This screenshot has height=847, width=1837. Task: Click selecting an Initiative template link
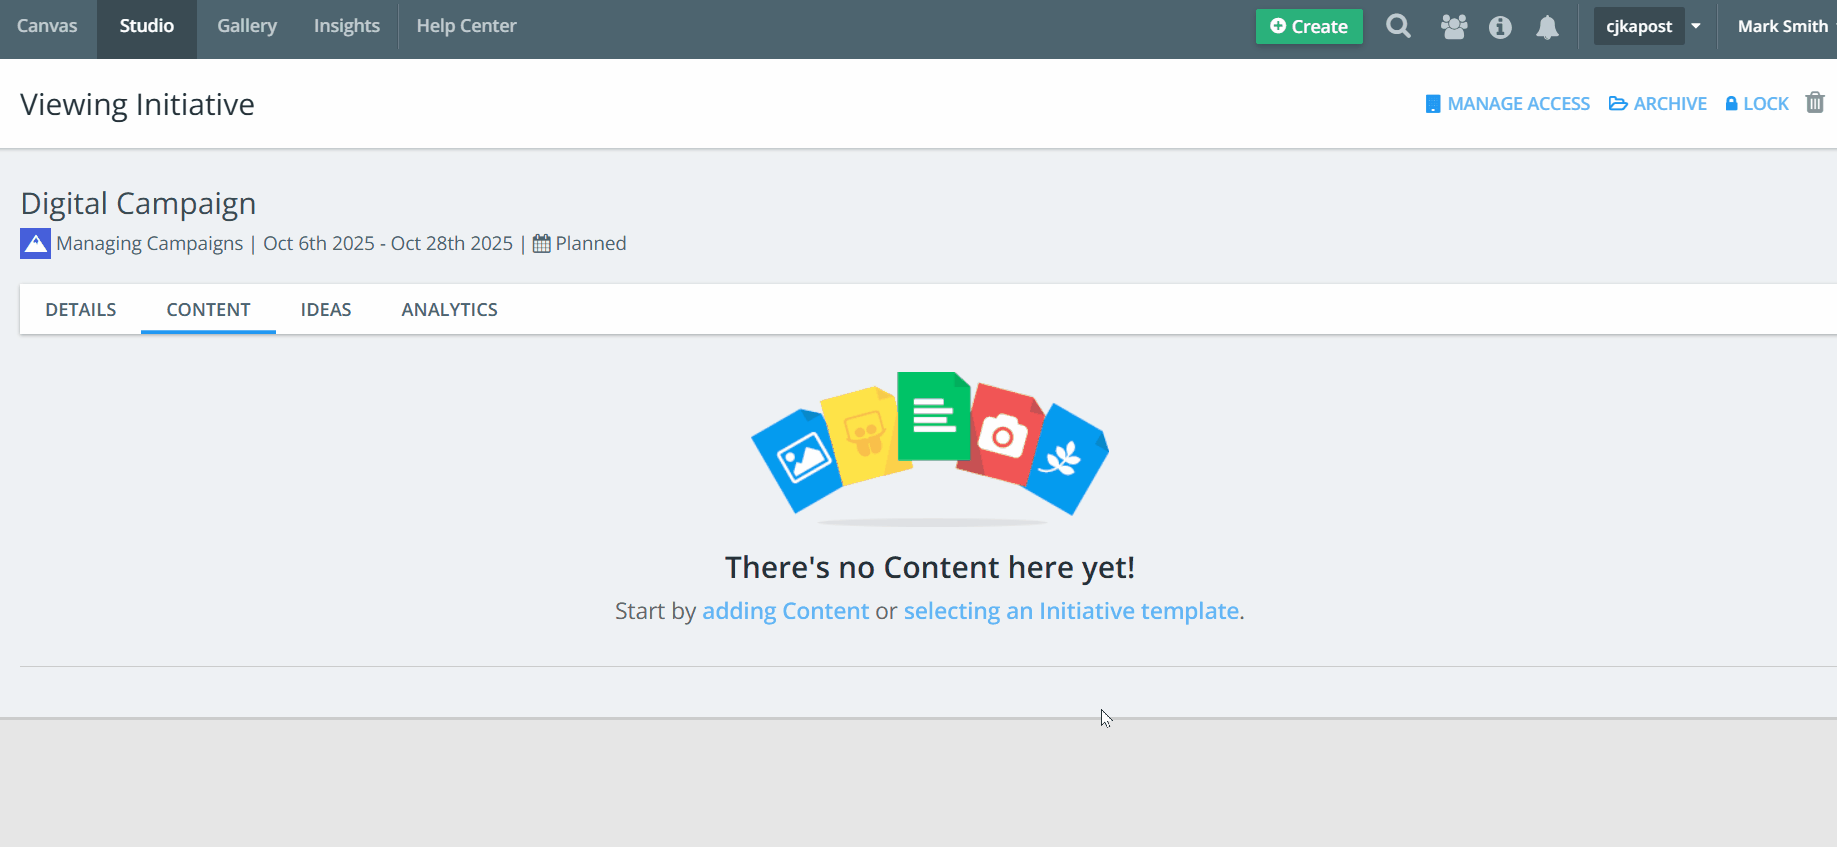(1071, 611)
